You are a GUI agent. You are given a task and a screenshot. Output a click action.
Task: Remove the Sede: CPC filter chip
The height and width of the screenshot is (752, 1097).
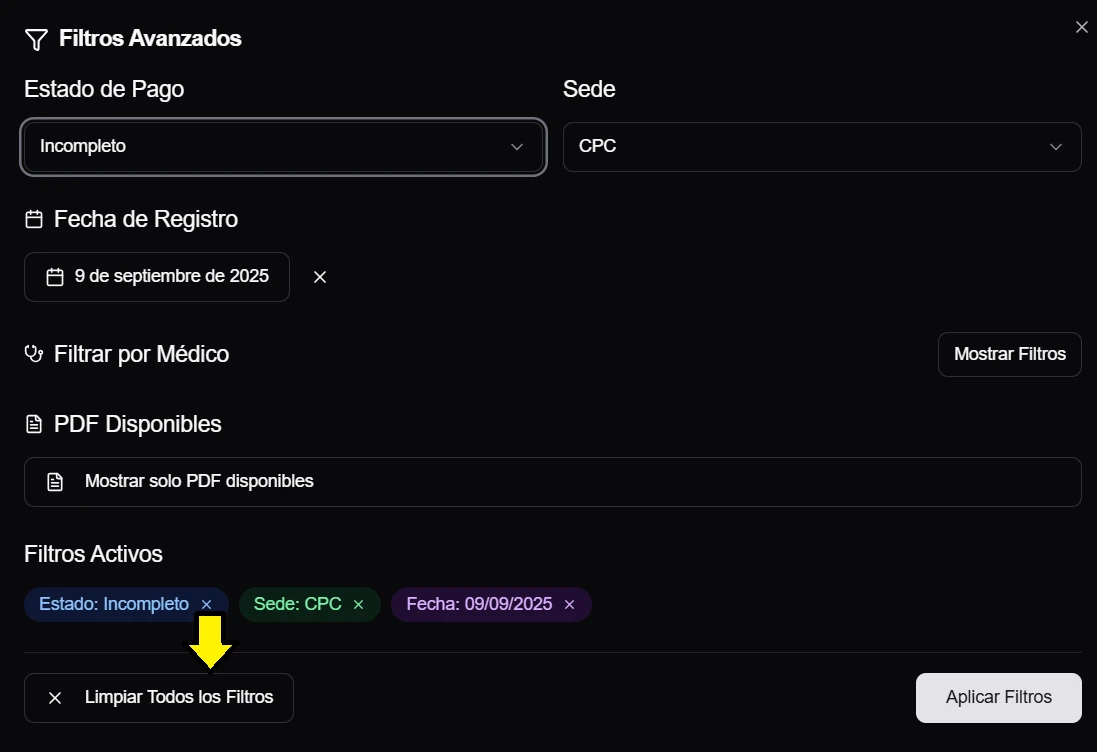(359, 605)
